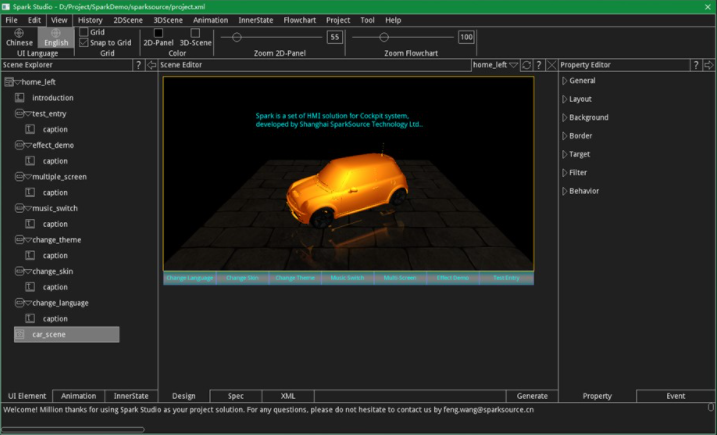Viewport: 717px width, 435px height.
Task: Click the Change Language button in scene
Action: click(190, 278)
